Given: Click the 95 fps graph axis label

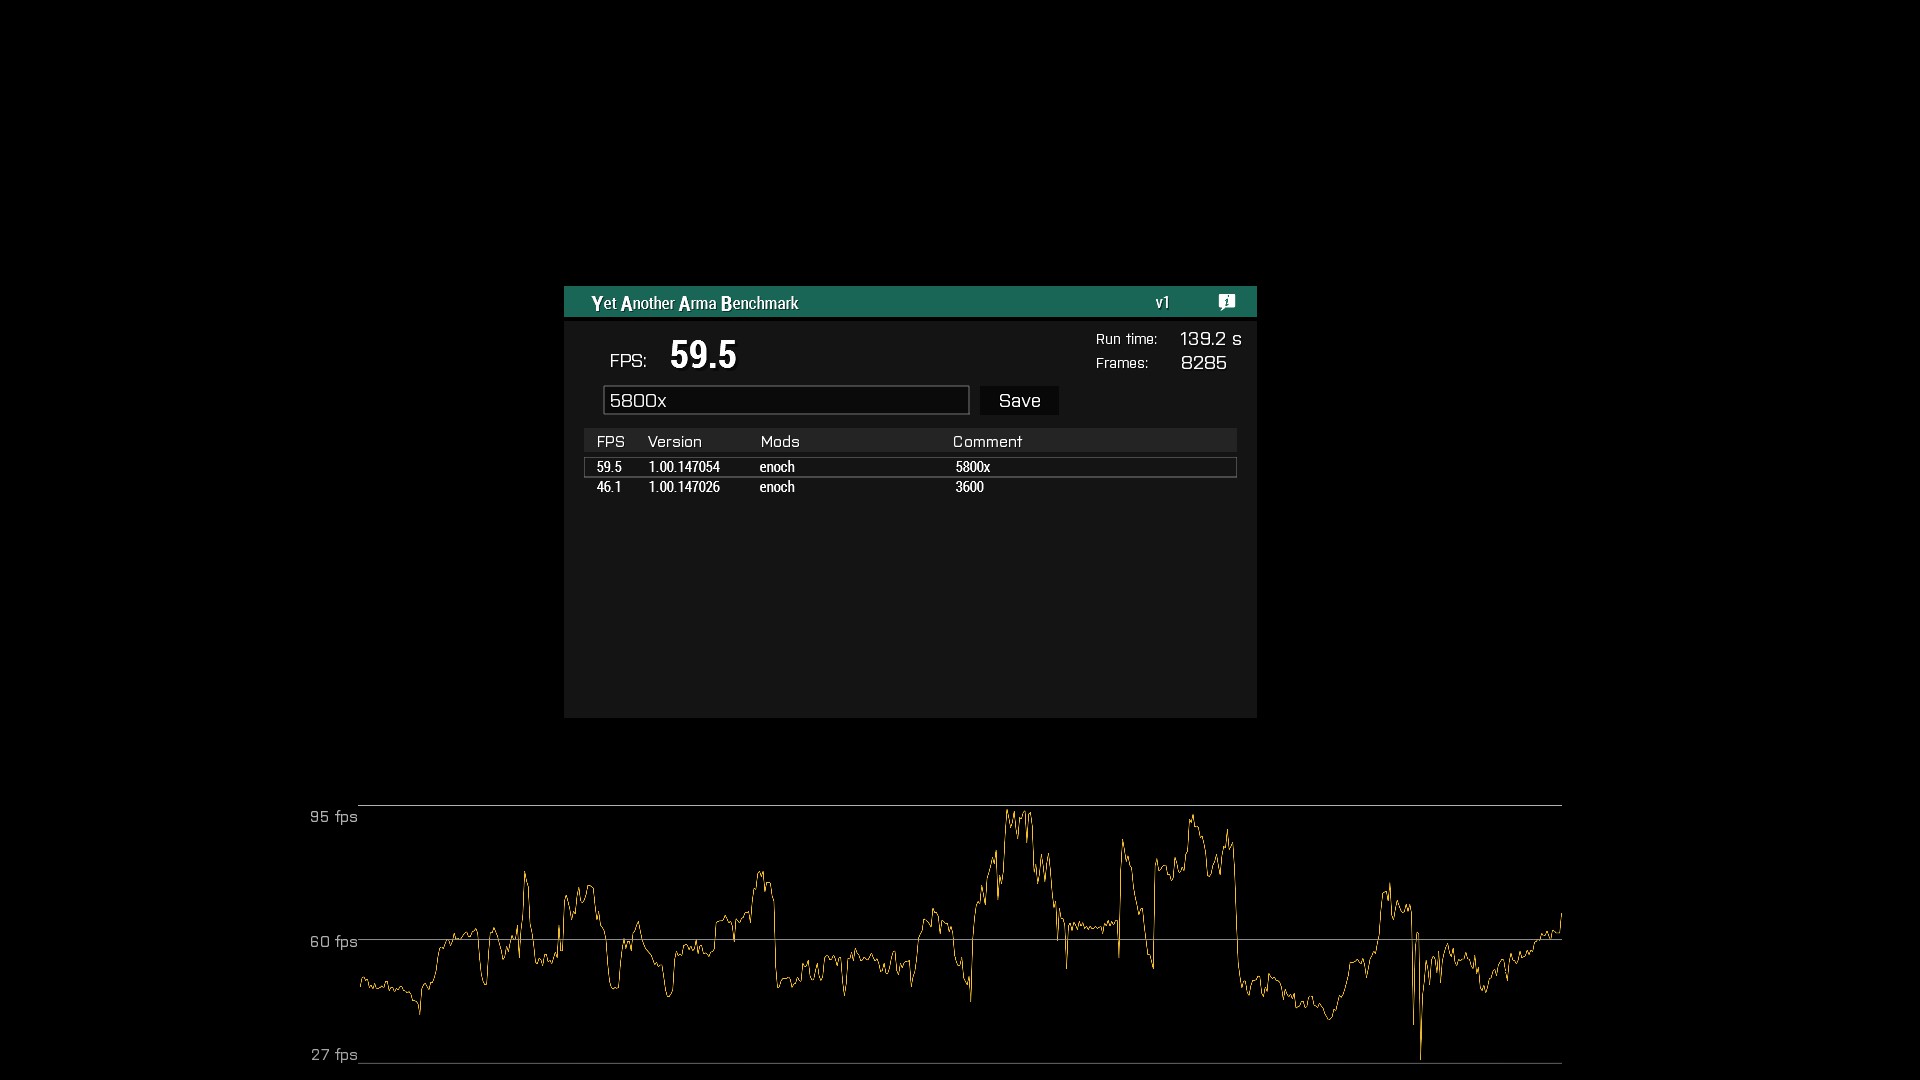Looking at the screenshot, I should tap(333, 817).
